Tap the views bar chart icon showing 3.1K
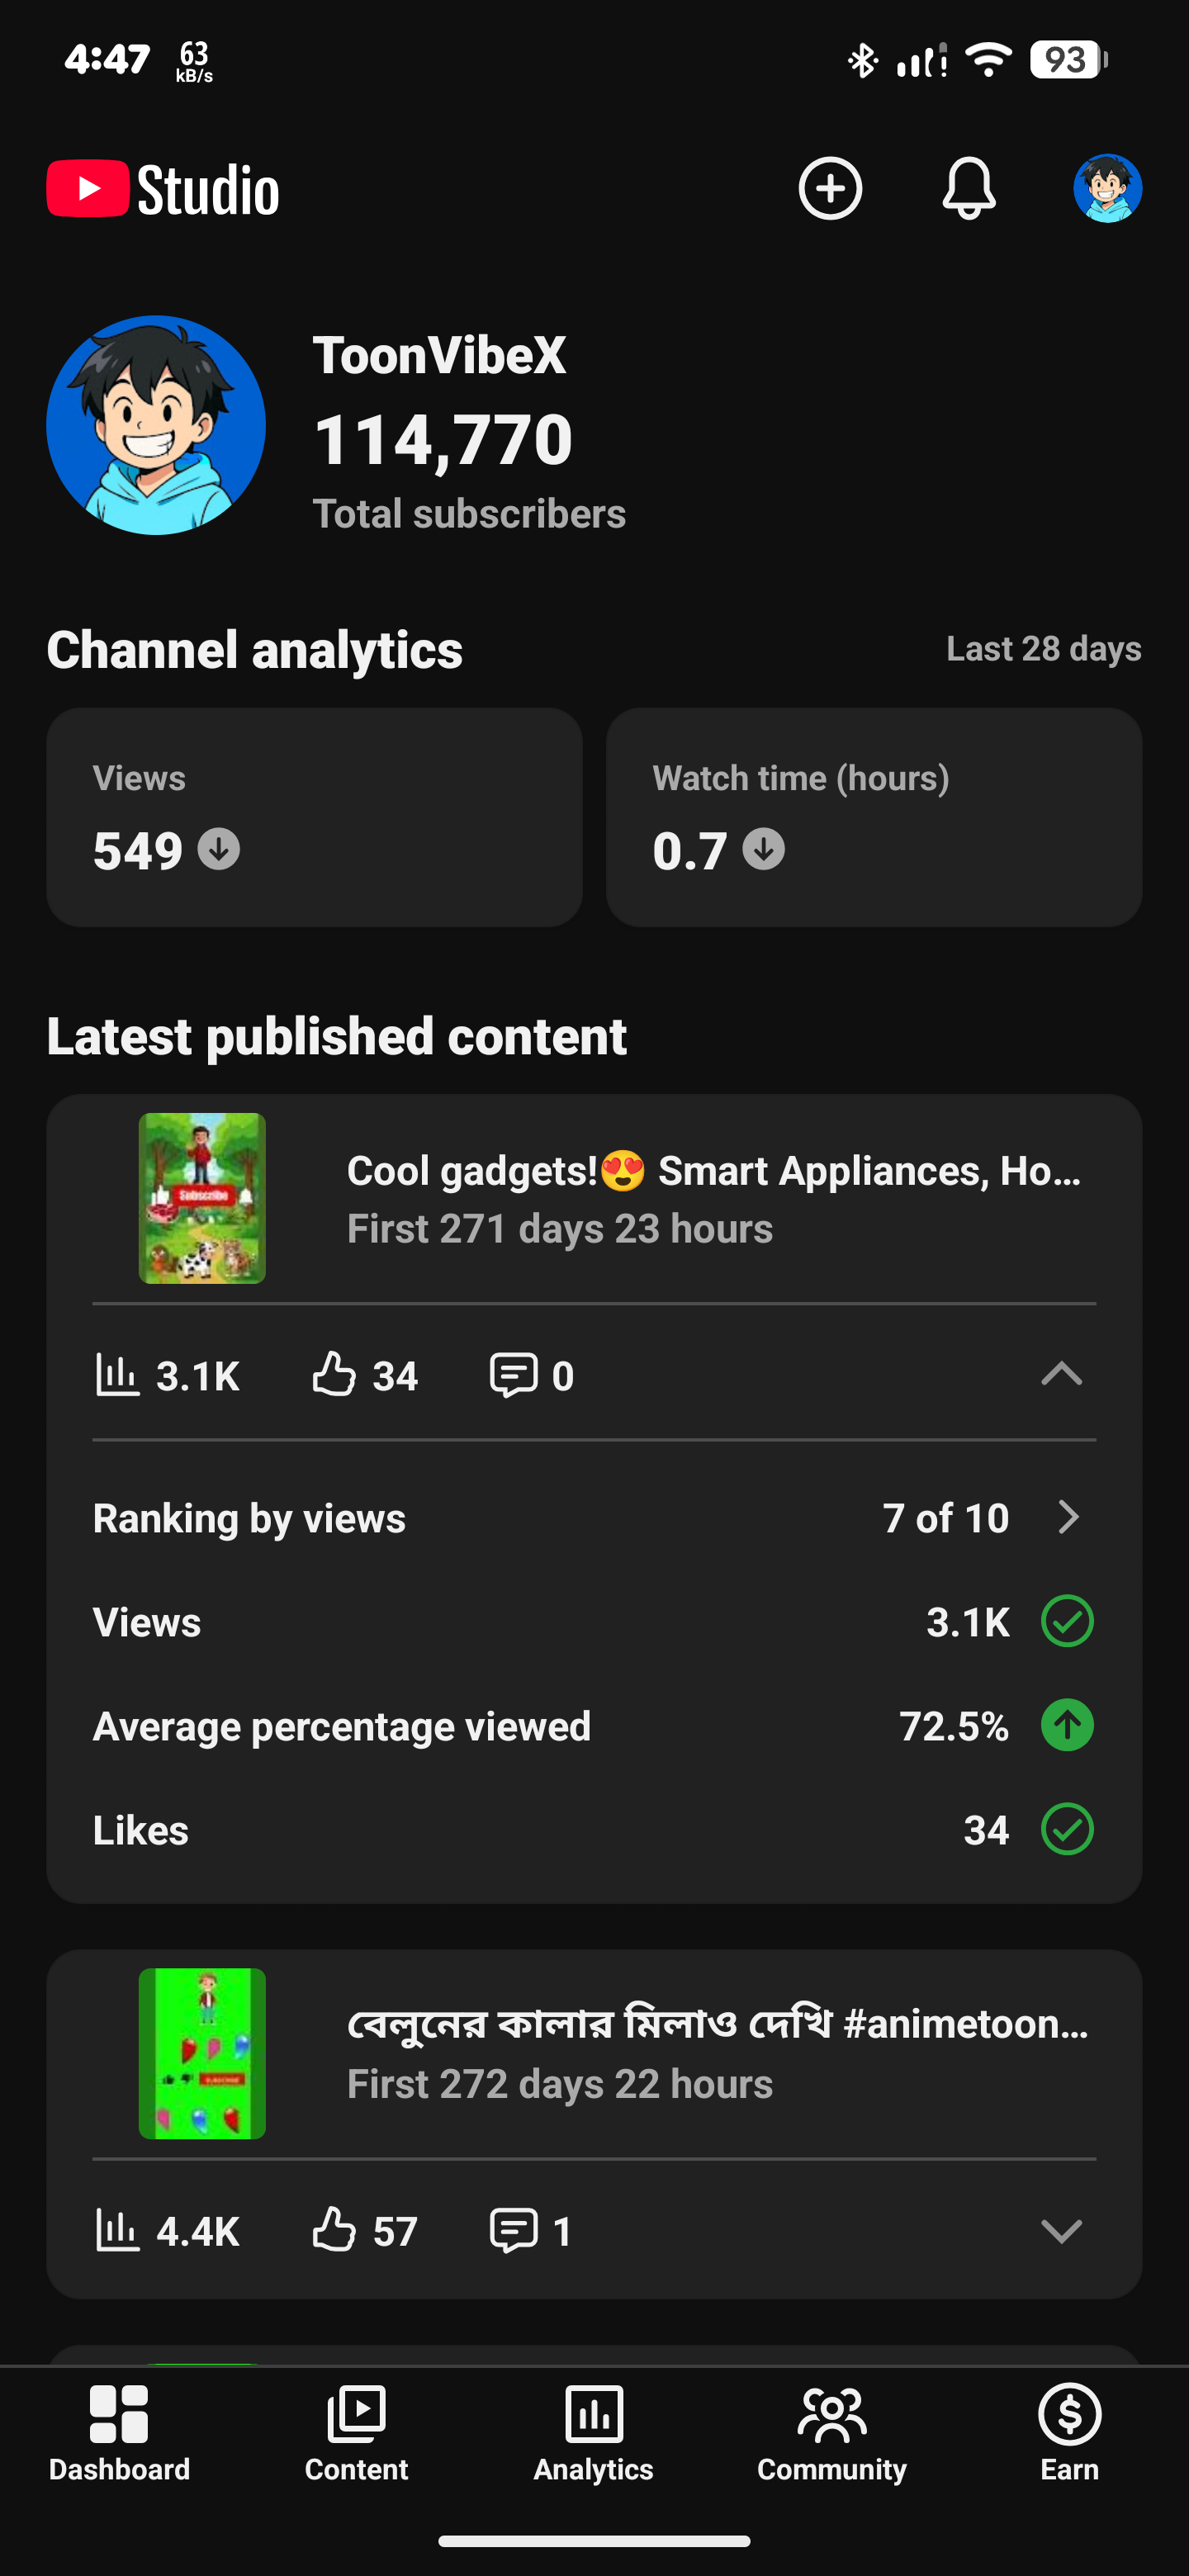 click(x=117, y=1375)
